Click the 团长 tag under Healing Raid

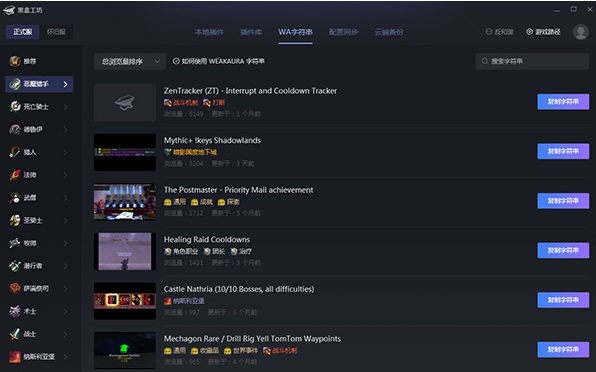(x=214, y=251)
